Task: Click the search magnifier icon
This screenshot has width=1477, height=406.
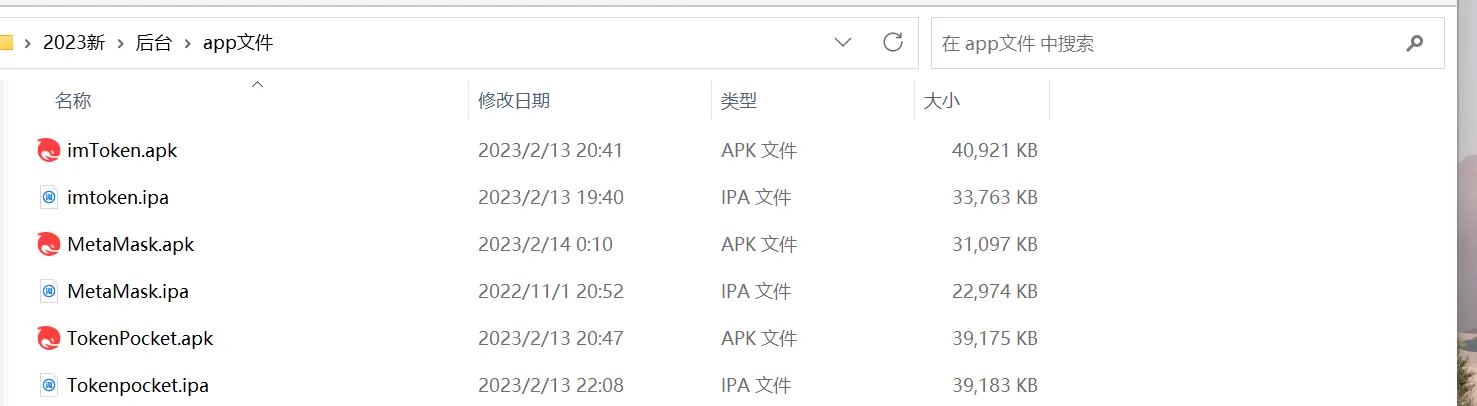Action: [1414, 43]
